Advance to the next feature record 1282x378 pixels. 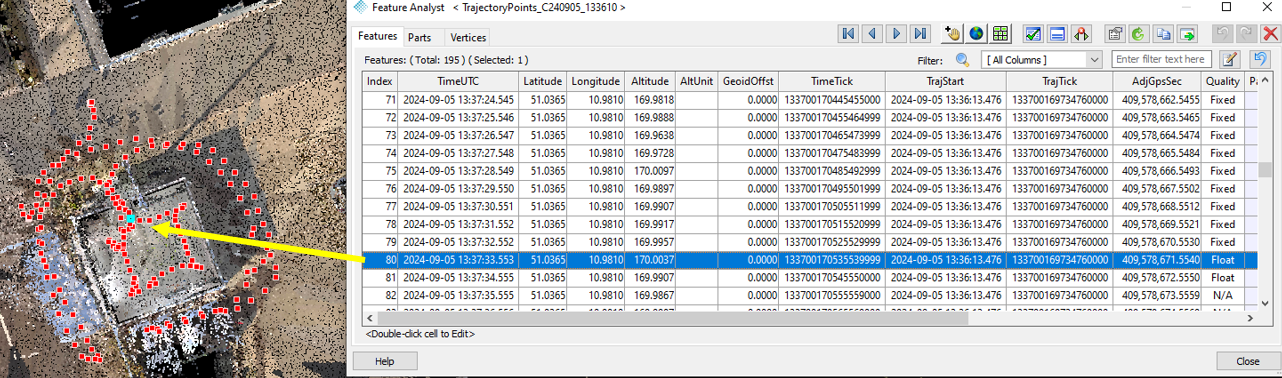(896, 34)
